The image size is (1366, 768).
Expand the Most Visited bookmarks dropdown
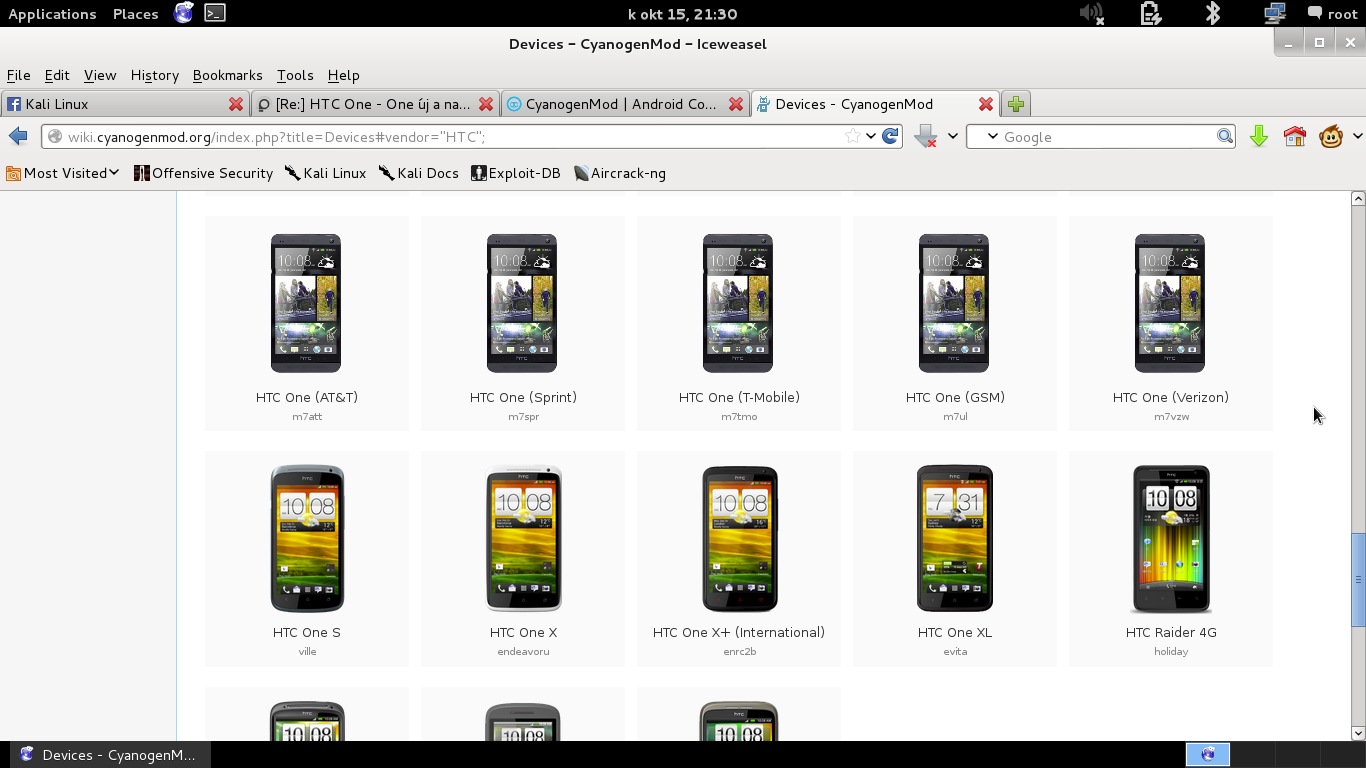pos(63,173)
